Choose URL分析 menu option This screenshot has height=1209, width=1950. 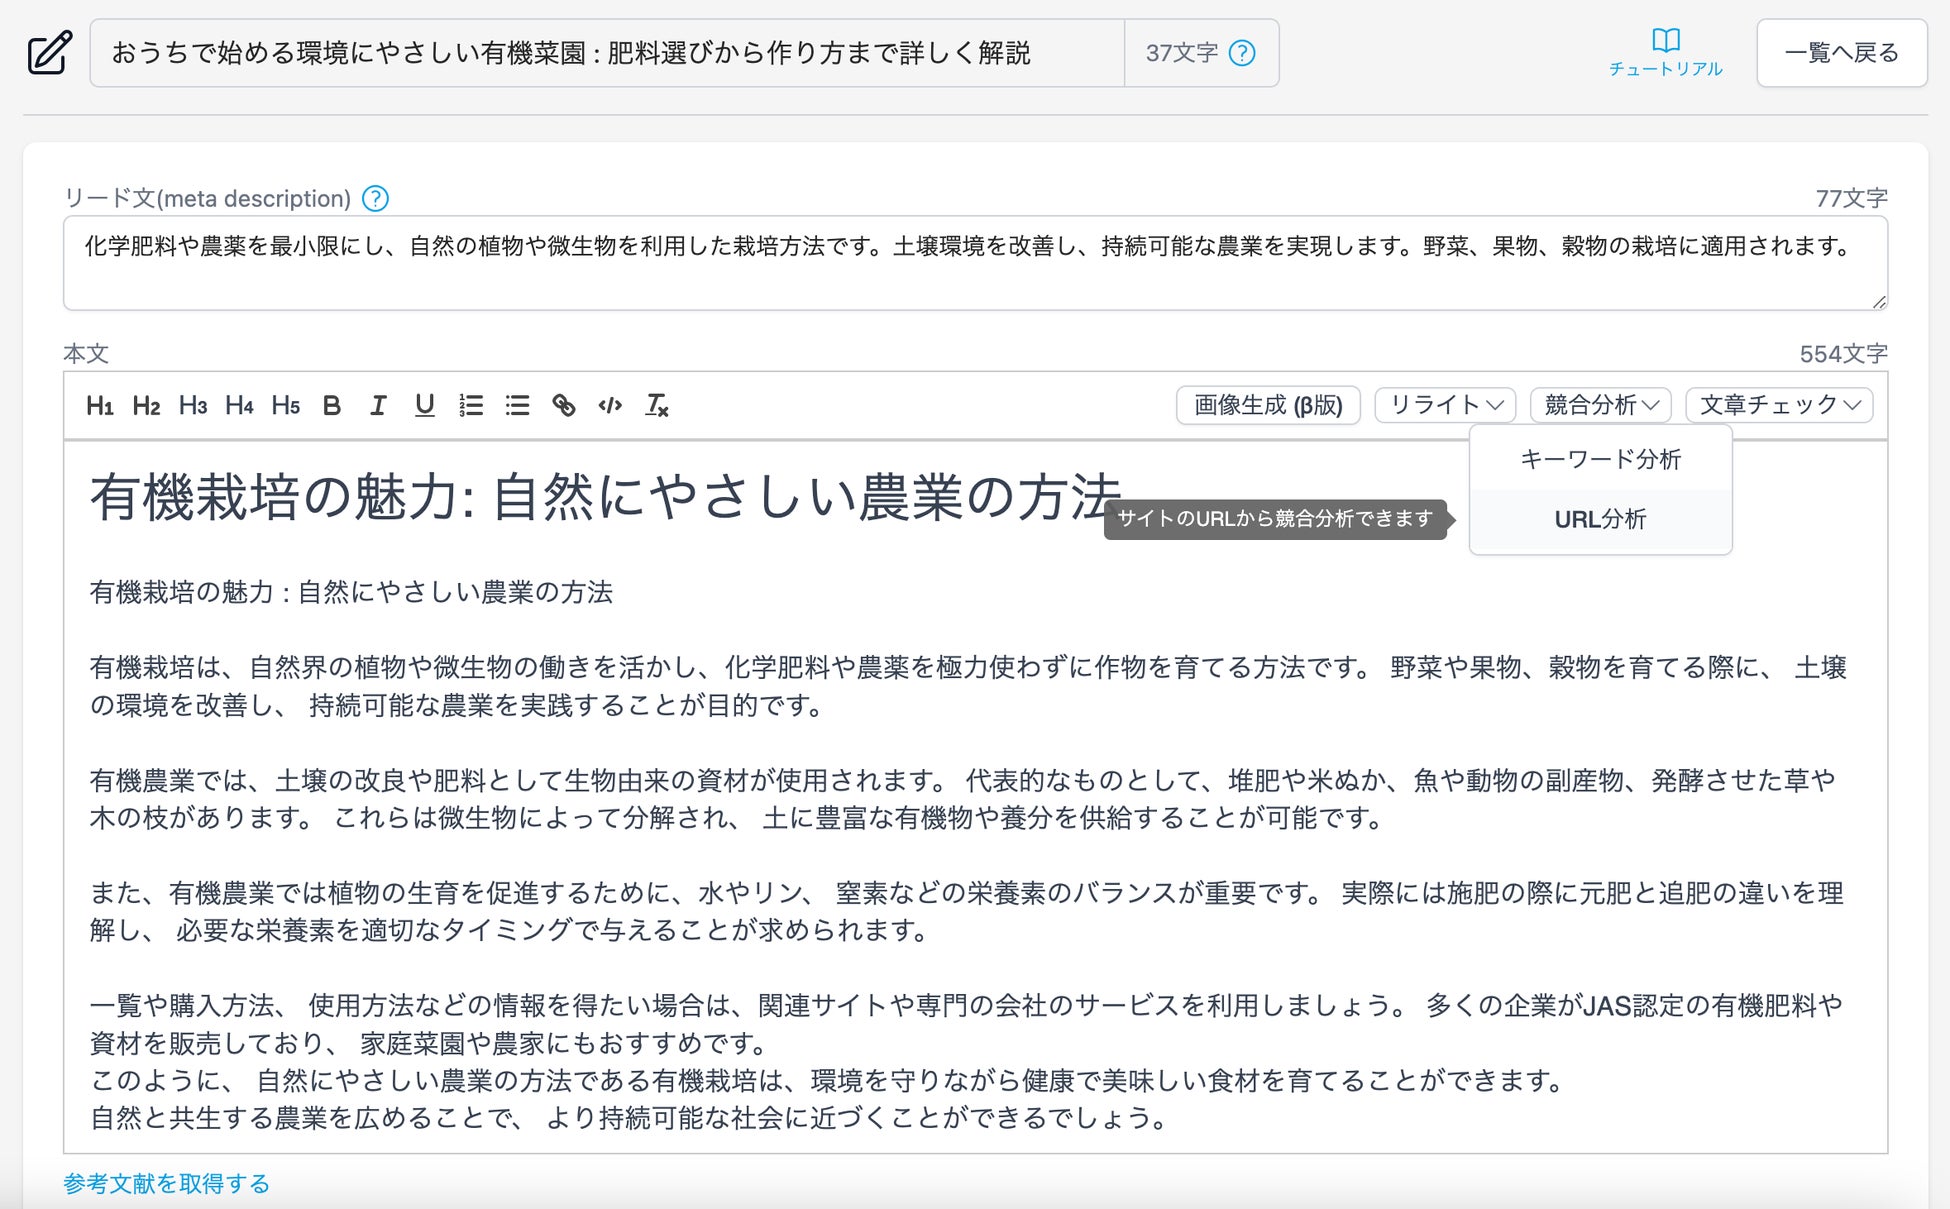1600,519
